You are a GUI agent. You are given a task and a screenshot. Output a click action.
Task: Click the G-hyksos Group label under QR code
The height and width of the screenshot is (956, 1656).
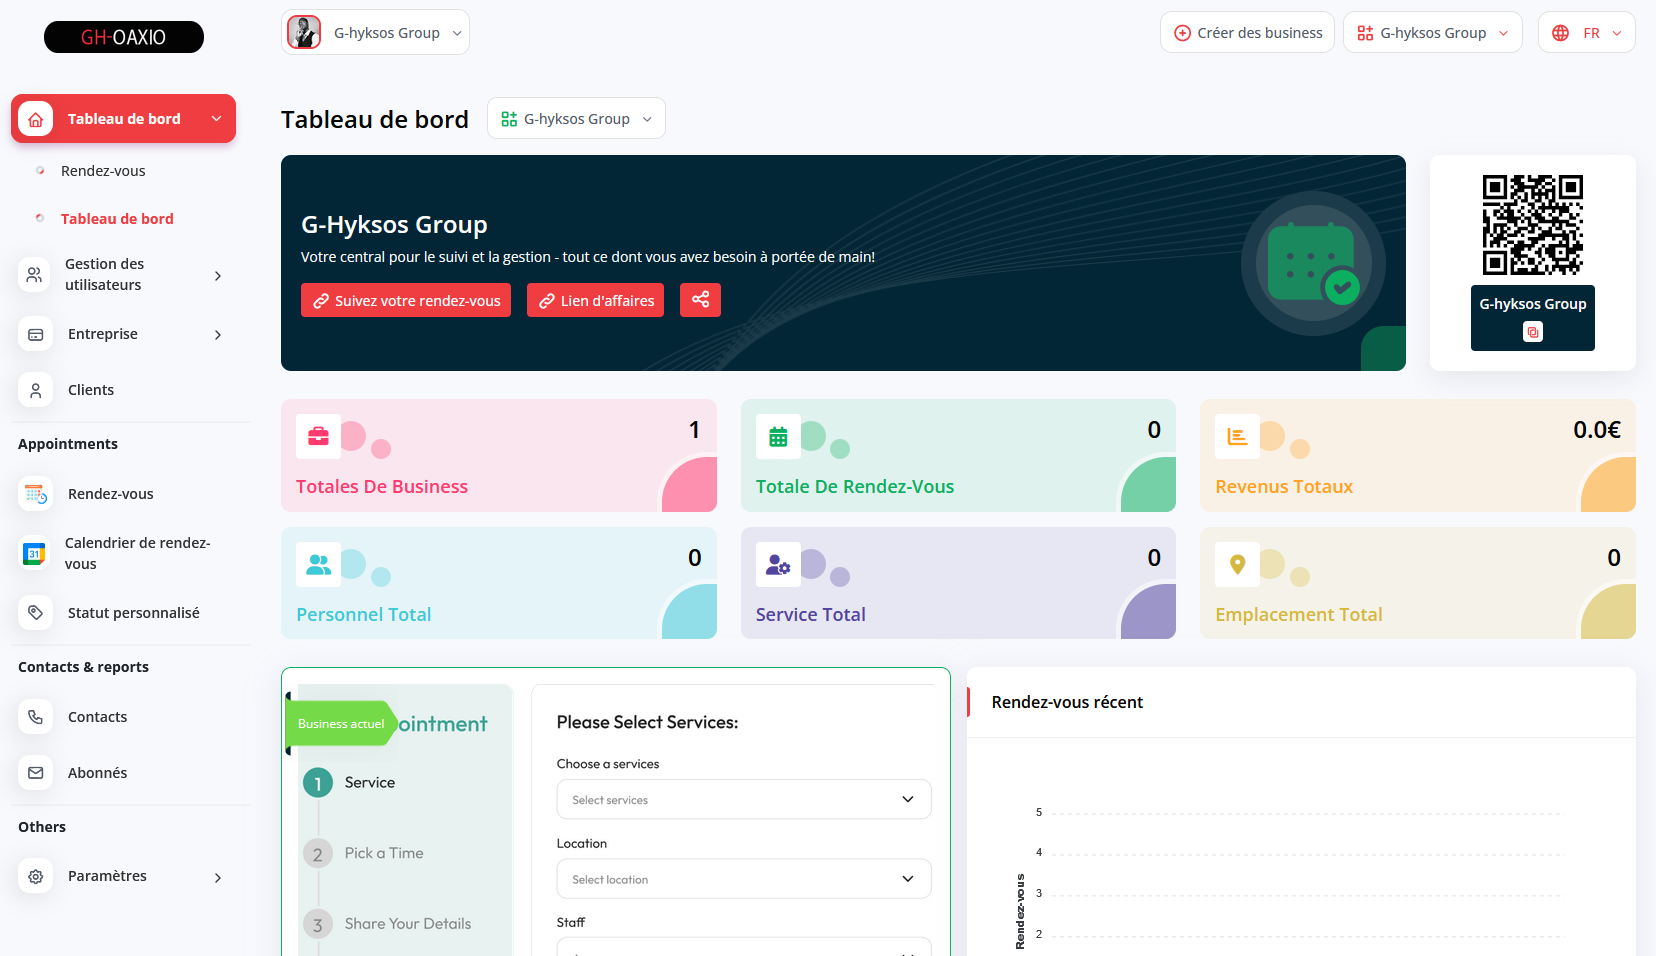[1532, 304]
